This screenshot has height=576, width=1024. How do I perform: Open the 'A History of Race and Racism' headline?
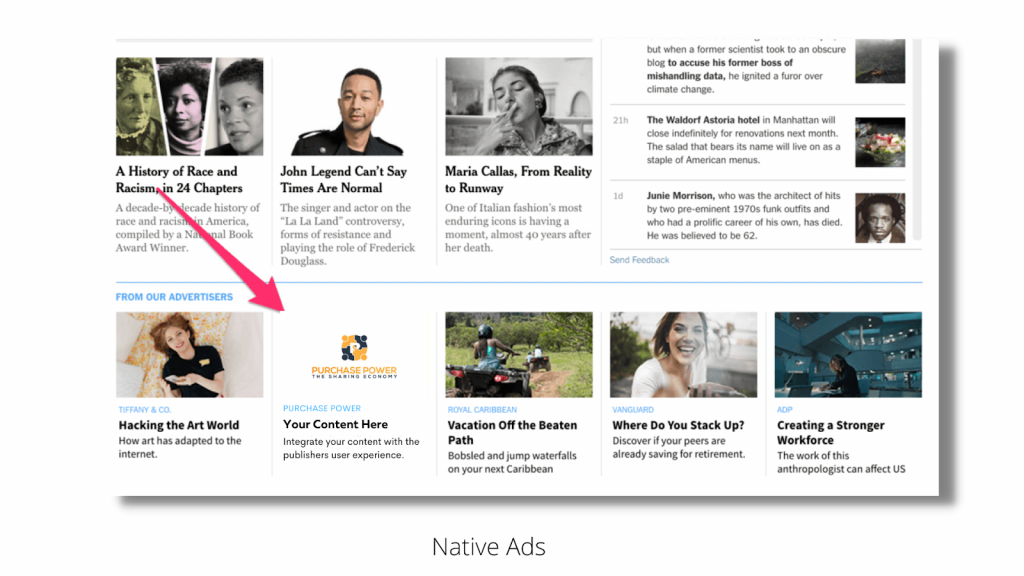pyautogui.click(x=179, y=180)
